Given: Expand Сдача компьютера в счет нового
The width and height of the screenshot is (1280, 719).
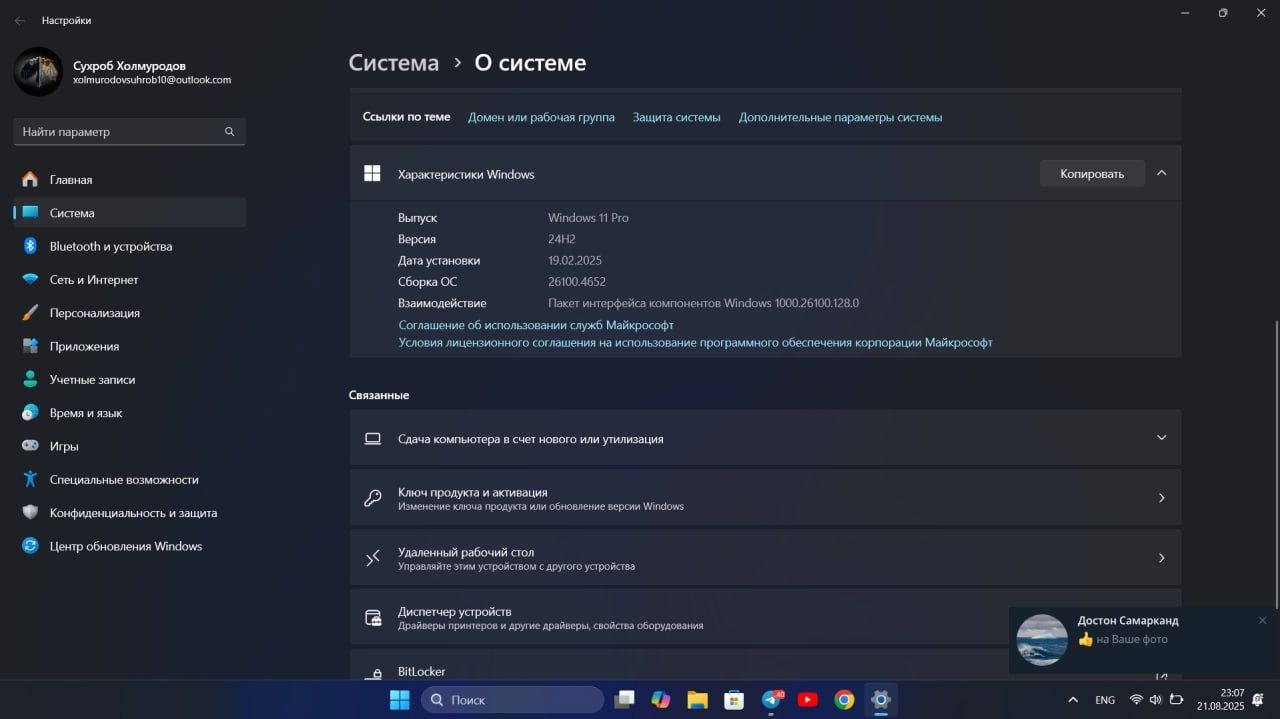Looking at the screenshot, I should pos(765,438).
